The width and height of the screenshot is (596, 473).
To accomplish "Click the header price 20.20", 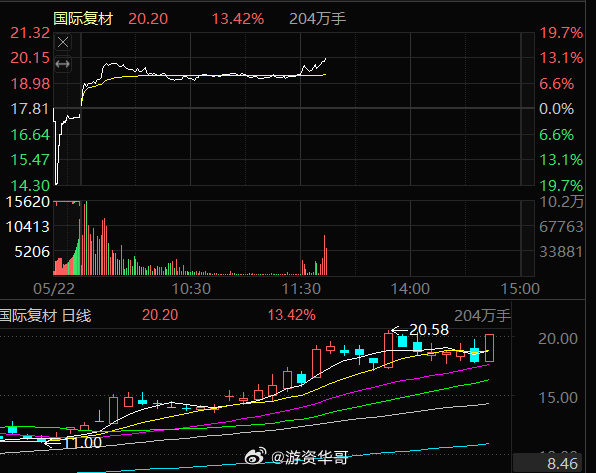I will [x=148, y=19].
